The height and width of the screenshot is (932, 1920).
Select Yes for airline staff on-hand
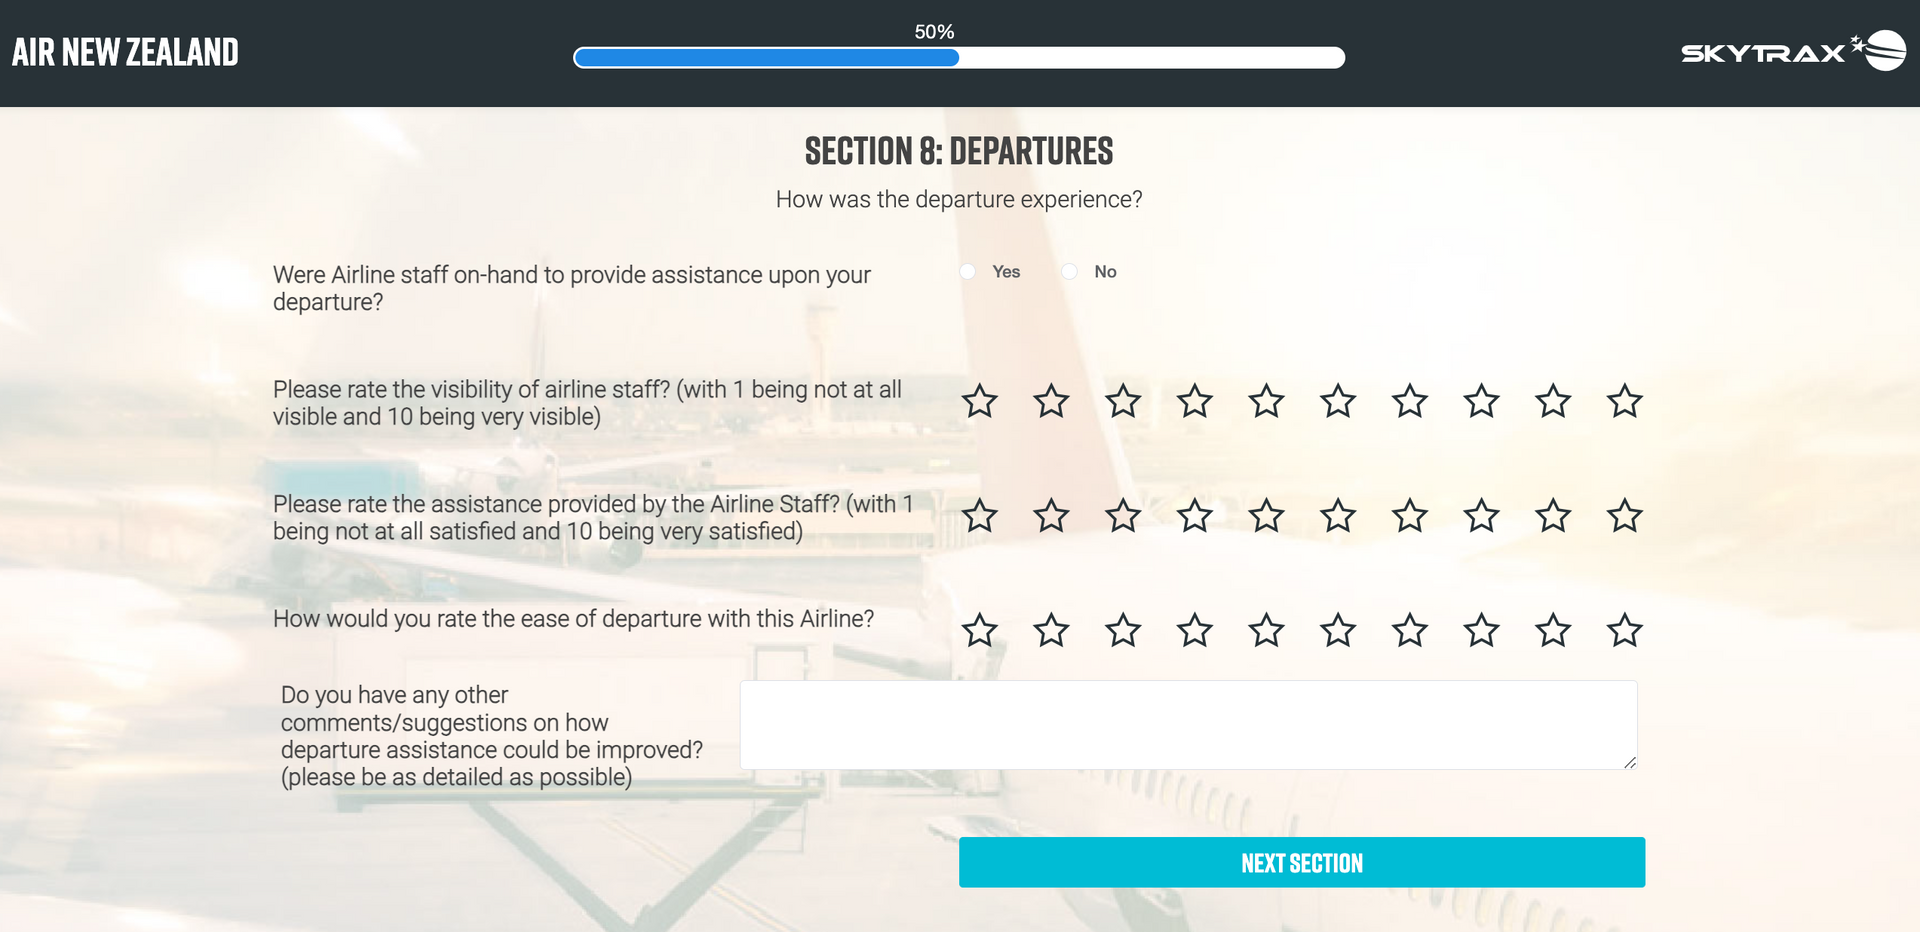[968, 272]
